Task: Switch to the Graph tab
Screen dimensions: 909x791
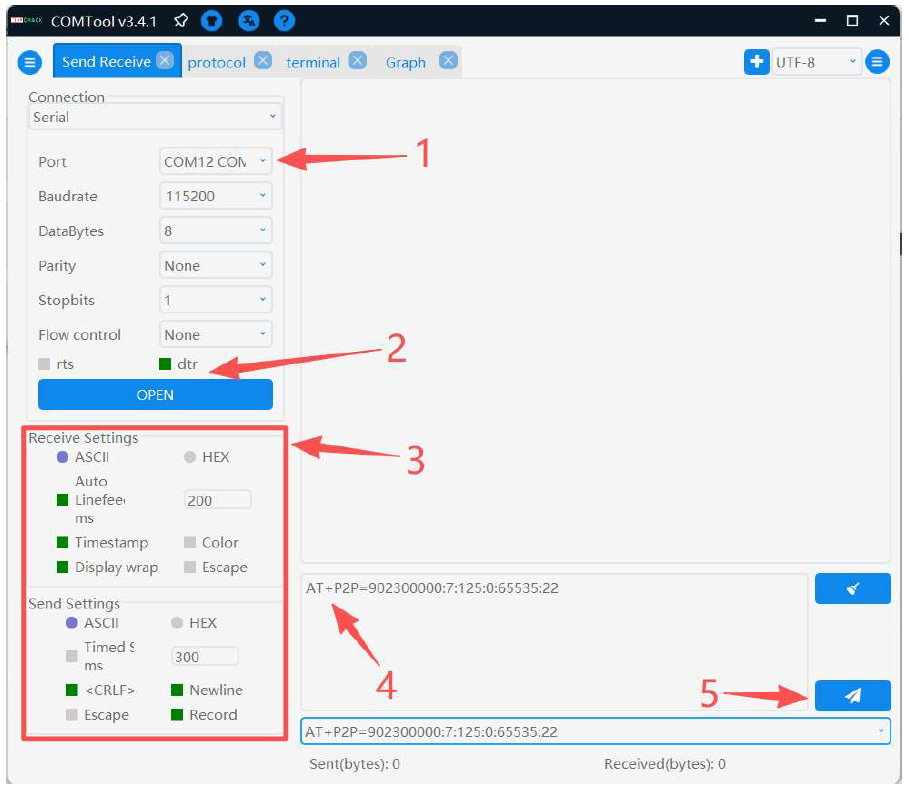Action: [406, 62]
